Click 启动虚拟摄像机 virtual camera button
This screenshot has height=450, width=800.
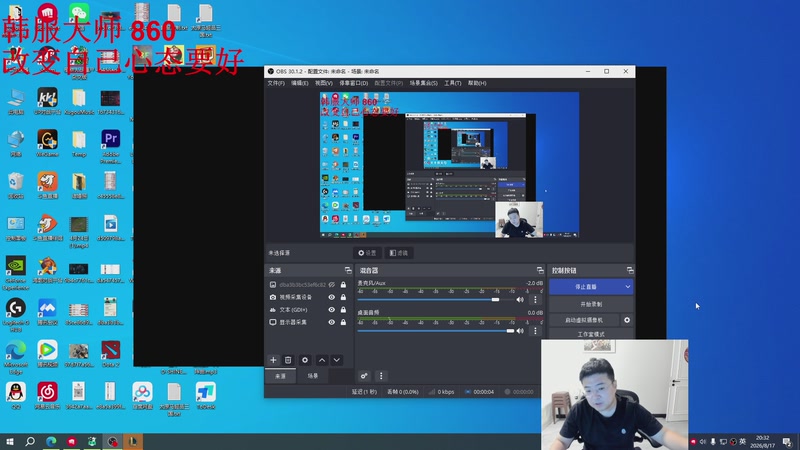point(584,320)
